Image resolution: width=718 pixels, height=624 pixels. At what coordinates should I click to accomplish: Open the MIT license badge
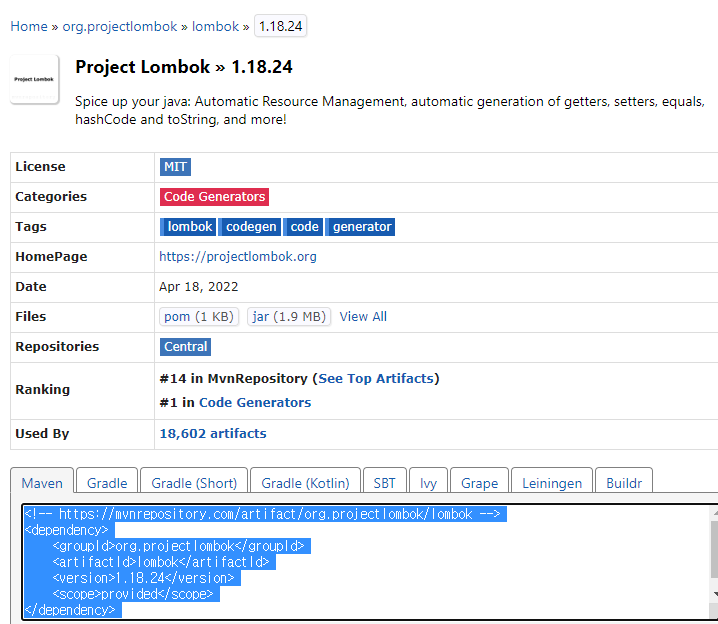click(x=175, y=167)
